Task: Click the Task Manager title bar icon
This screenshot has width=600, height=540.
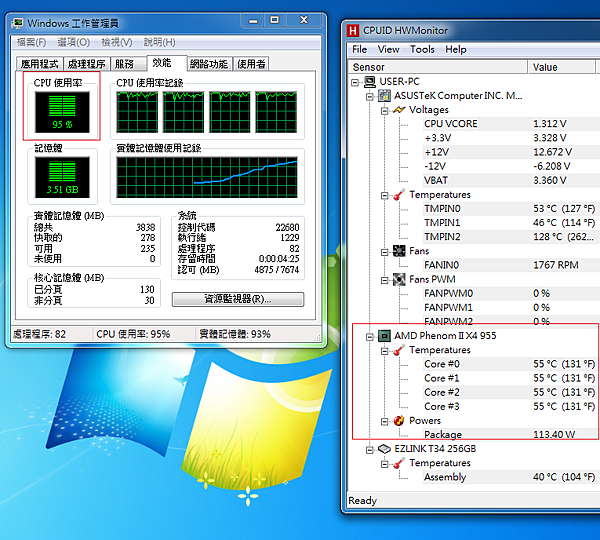Action: coord(17,24)
